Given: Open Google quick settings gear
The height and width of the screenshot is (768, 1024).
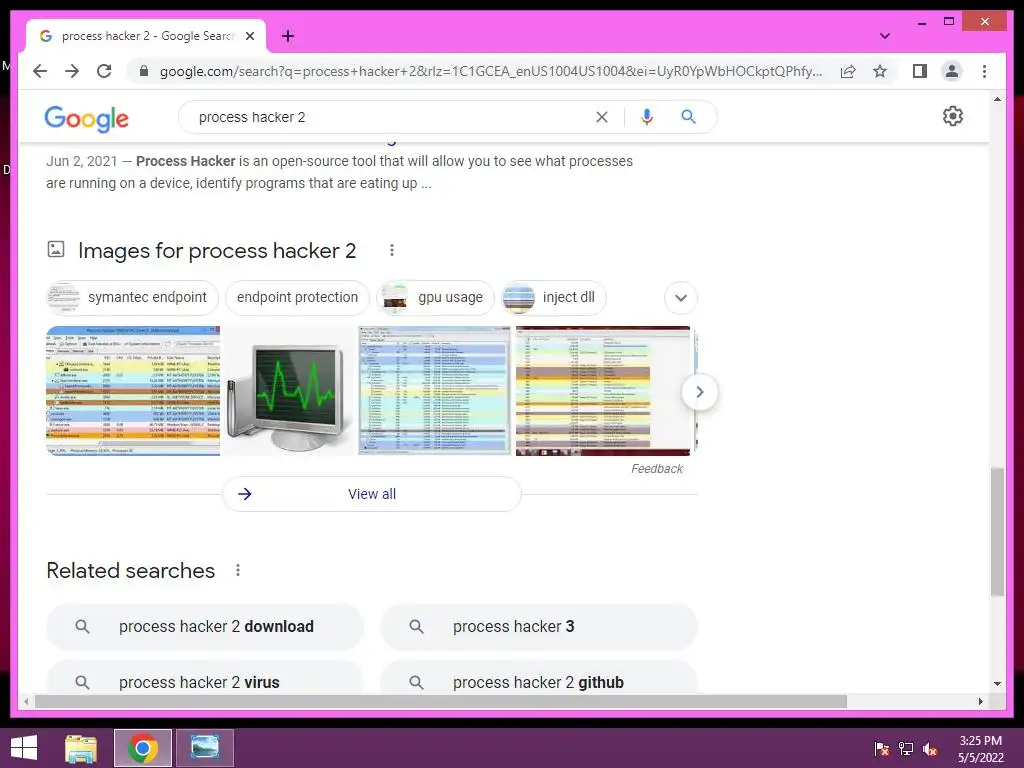Looking at the screenshot, I should (x=953, y=116).
